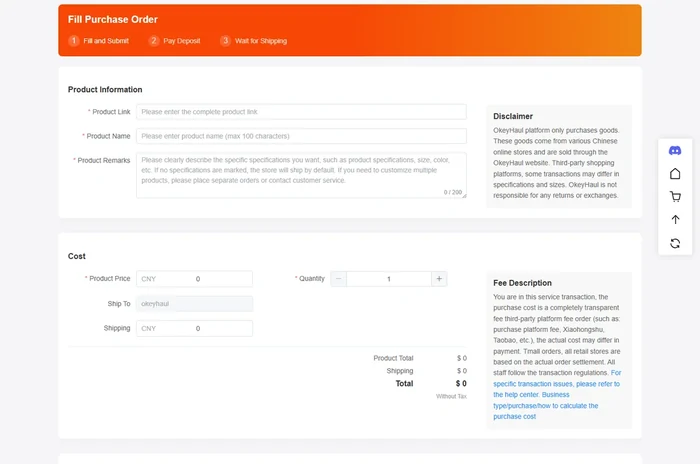Click the 0 / 200 character counter

[x=452, y=192]
